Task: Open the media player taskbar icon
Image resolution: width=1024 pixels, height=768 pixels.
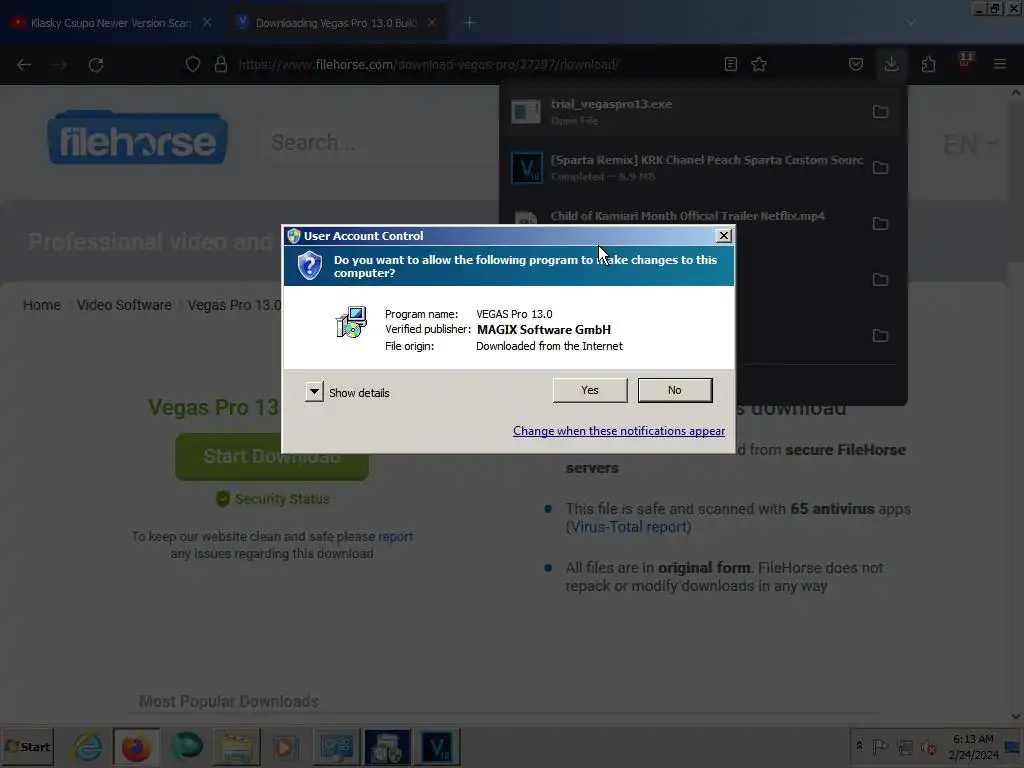Action: 285,747
